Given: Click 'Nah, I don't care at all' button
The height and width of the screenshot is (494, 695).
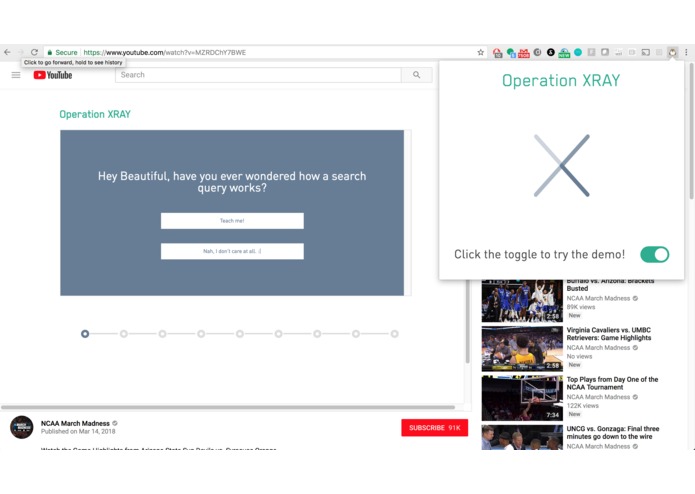Looking at the screenshot, I should (x=232, y=251).
